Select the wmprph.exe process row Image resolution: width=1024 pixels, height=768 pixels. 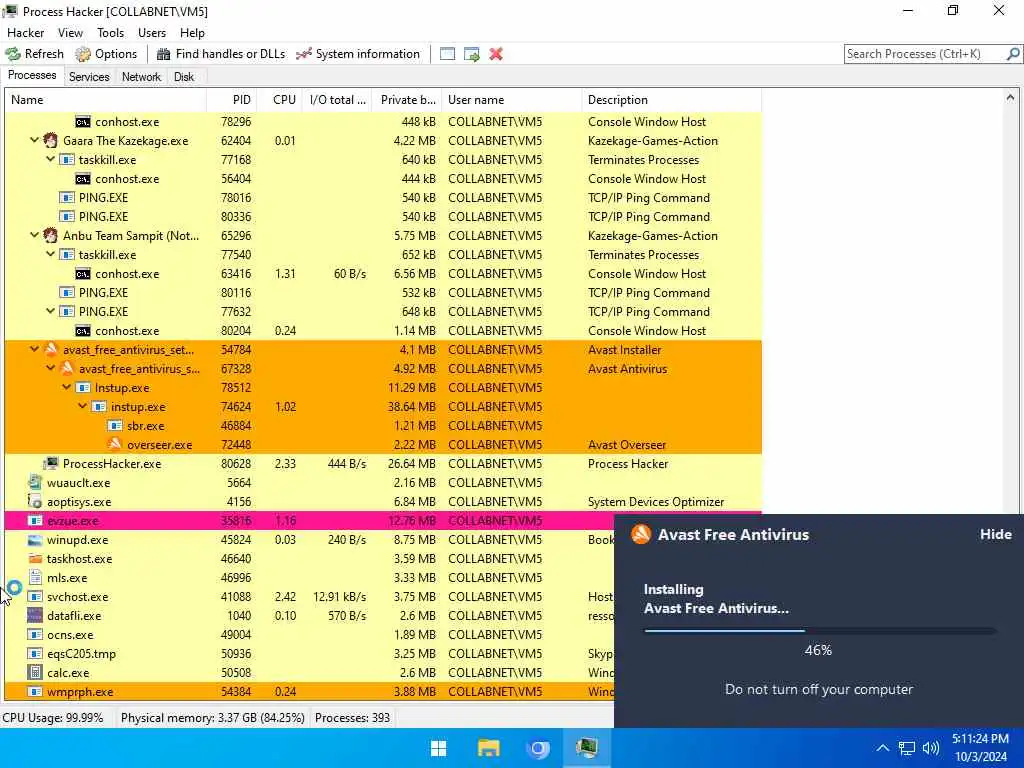(x=309, y=692)
